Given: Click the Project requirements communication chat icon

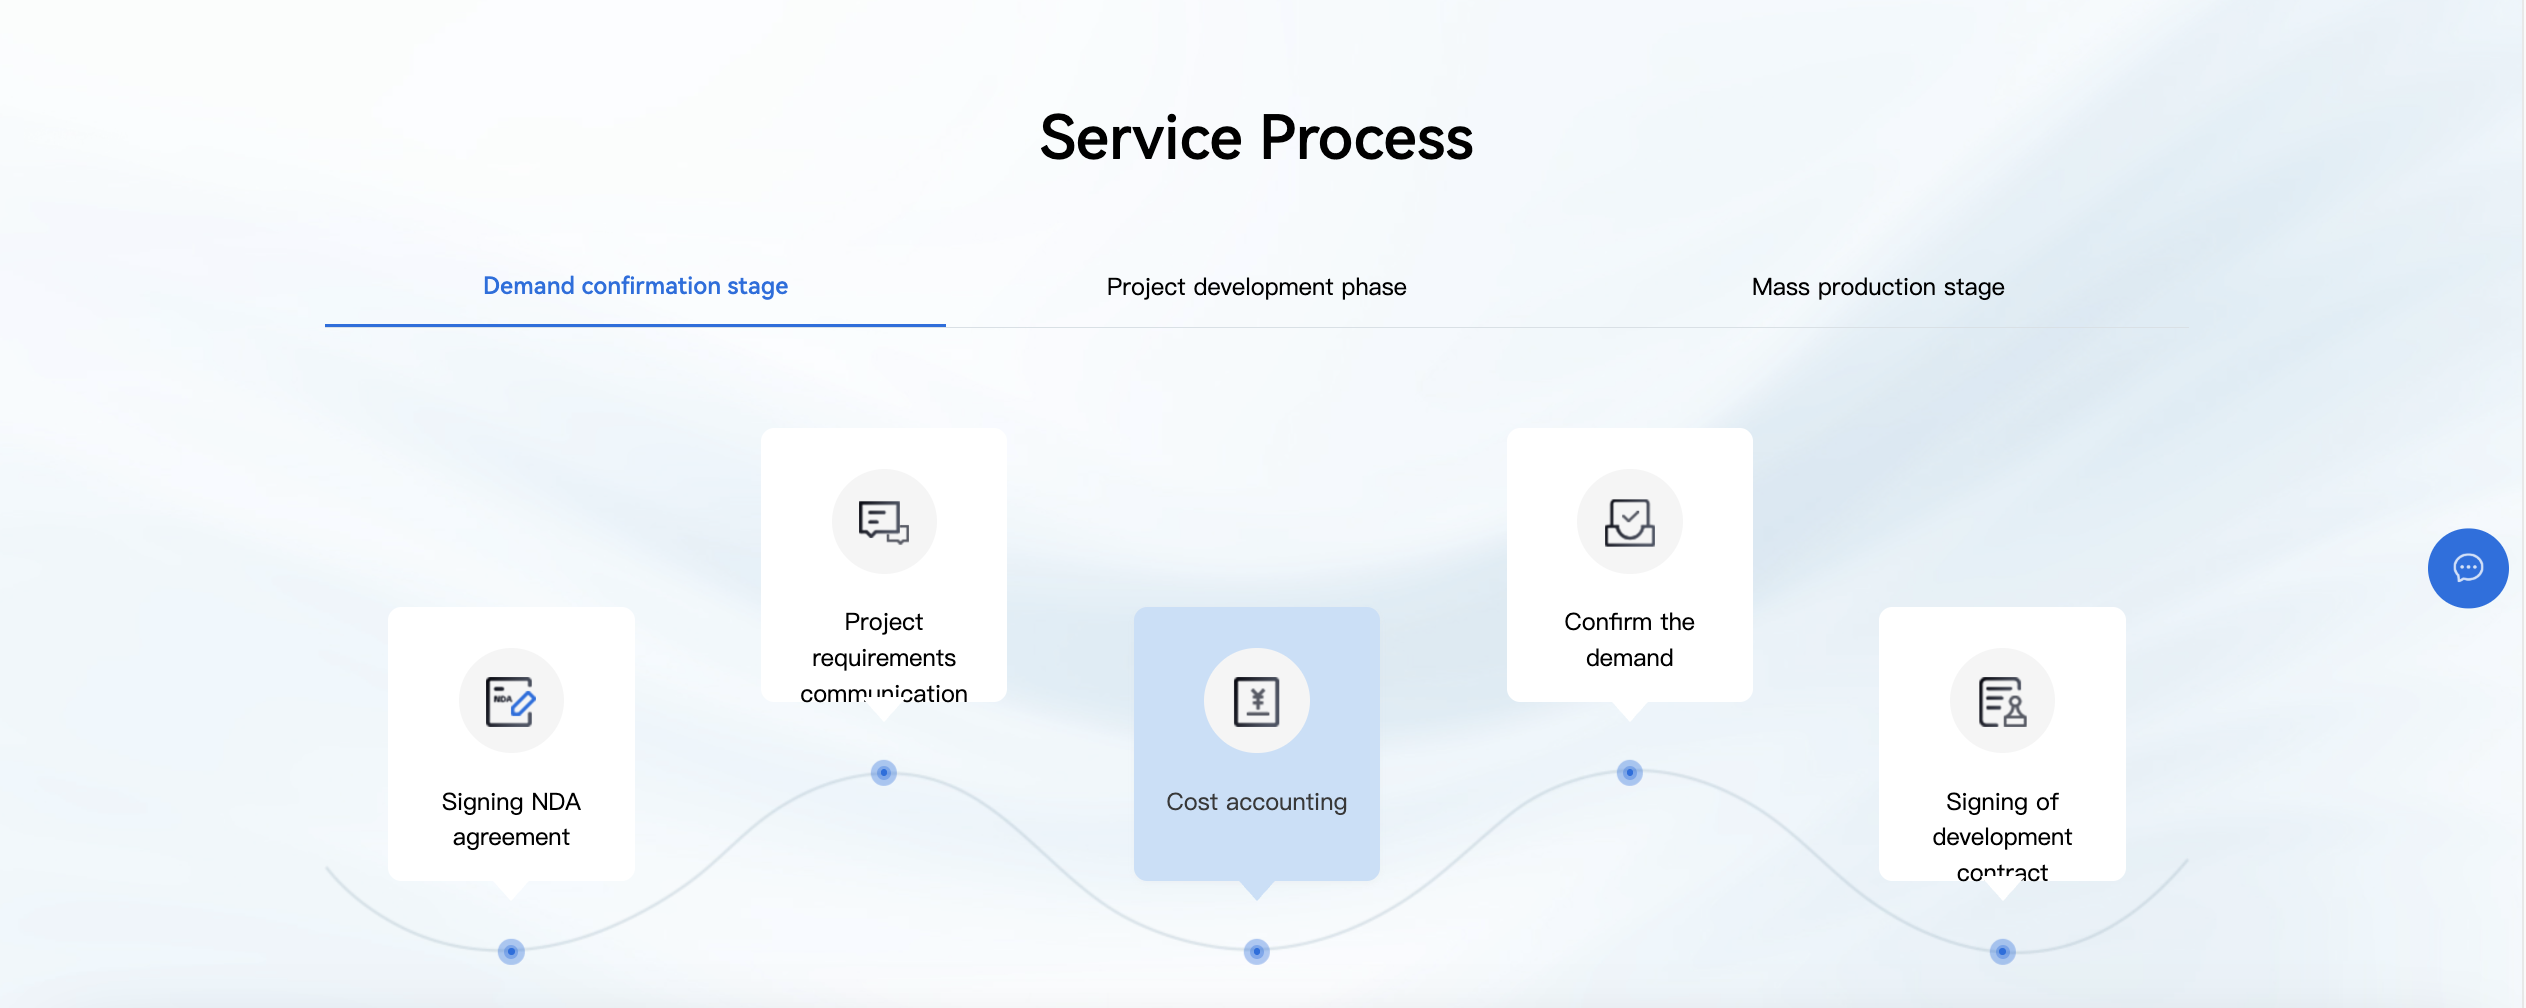Looking at the screenshot, I should pyautogui.click(x=883, y=521).
